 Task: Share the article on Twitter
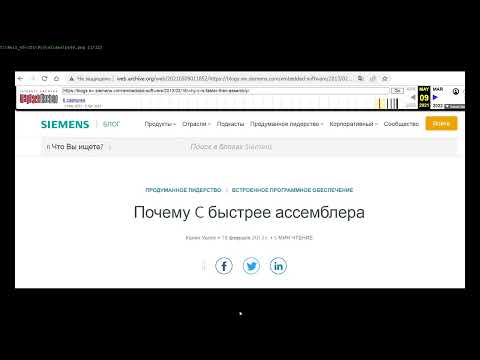tap(251, 266)
